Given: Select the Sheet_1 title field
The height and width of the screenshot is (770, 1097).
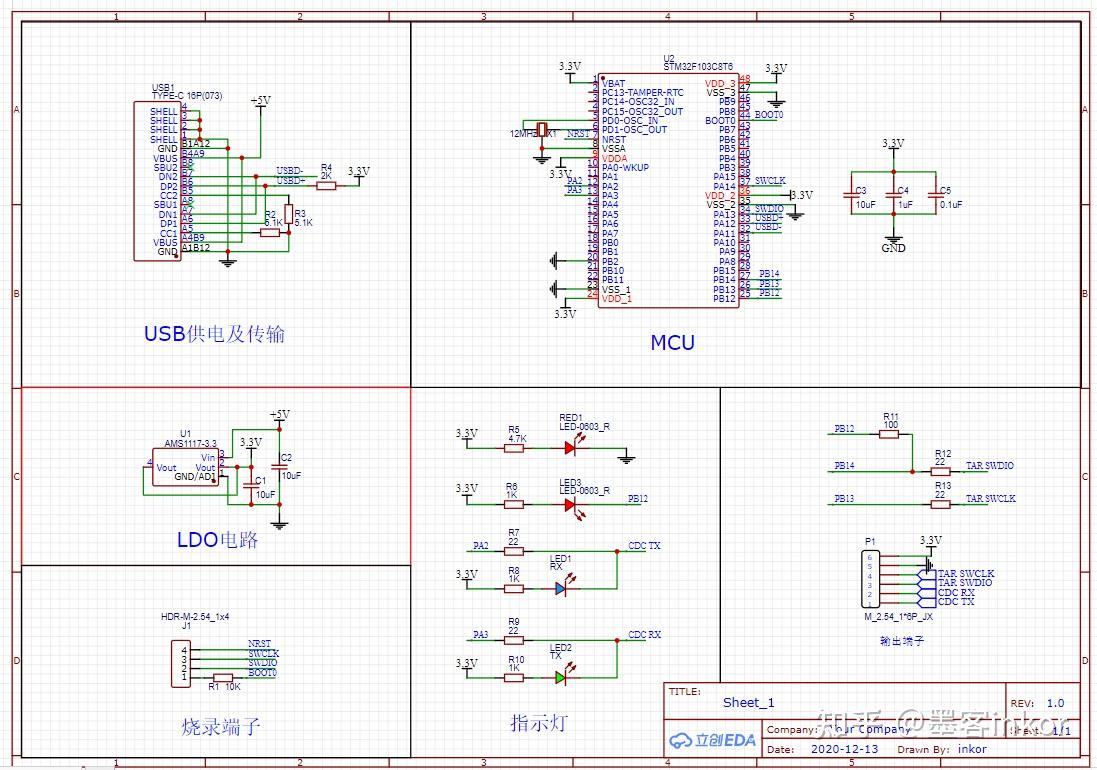Looking at the screenshot, I should coord(749,703).
